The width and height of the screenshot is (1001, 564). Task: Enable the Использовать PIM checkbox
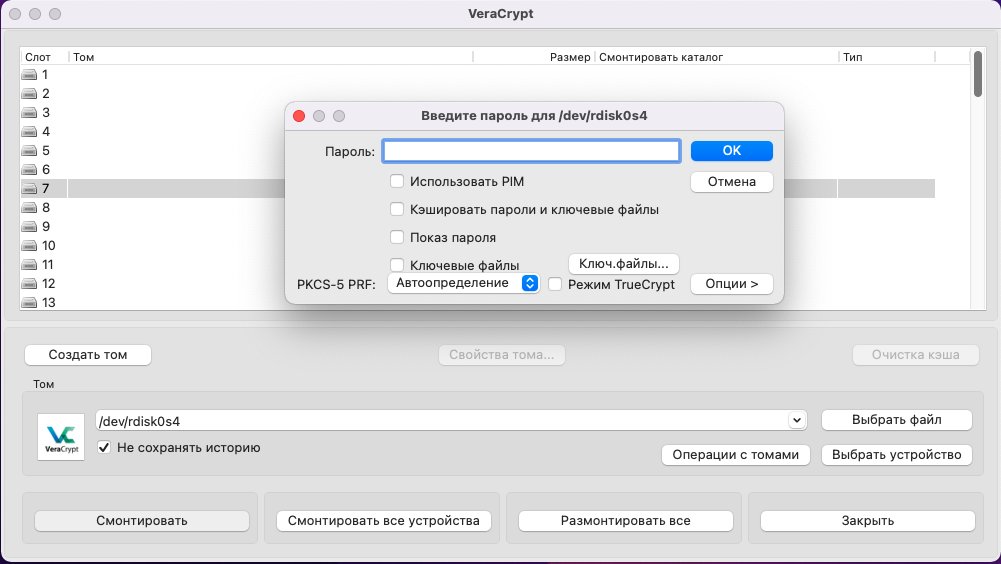pos(396,181)
